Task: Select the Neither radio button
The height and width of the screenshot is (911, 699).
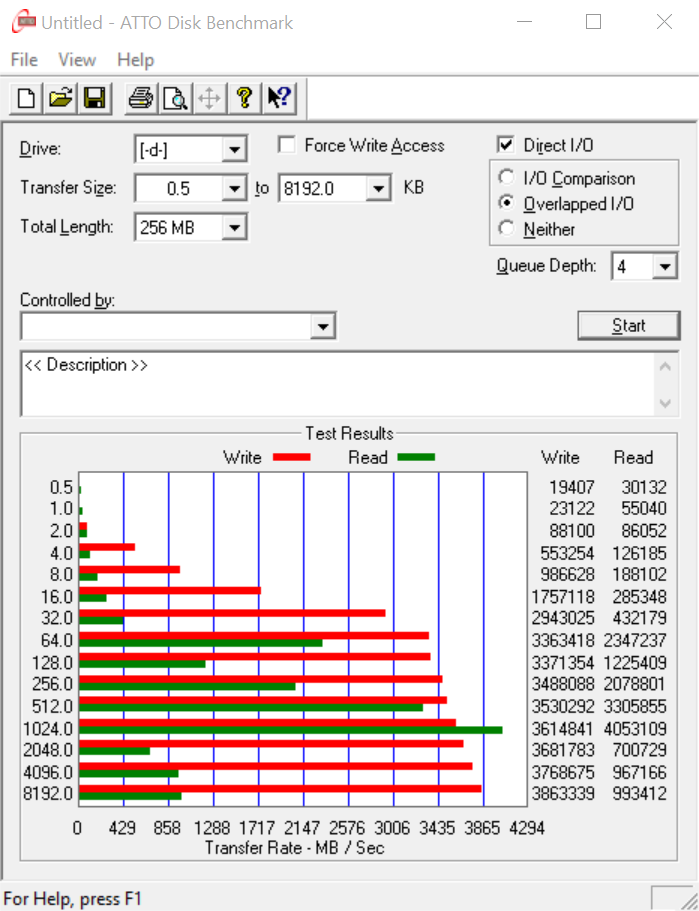Action: pyautogui.click(x=506, y=228)
